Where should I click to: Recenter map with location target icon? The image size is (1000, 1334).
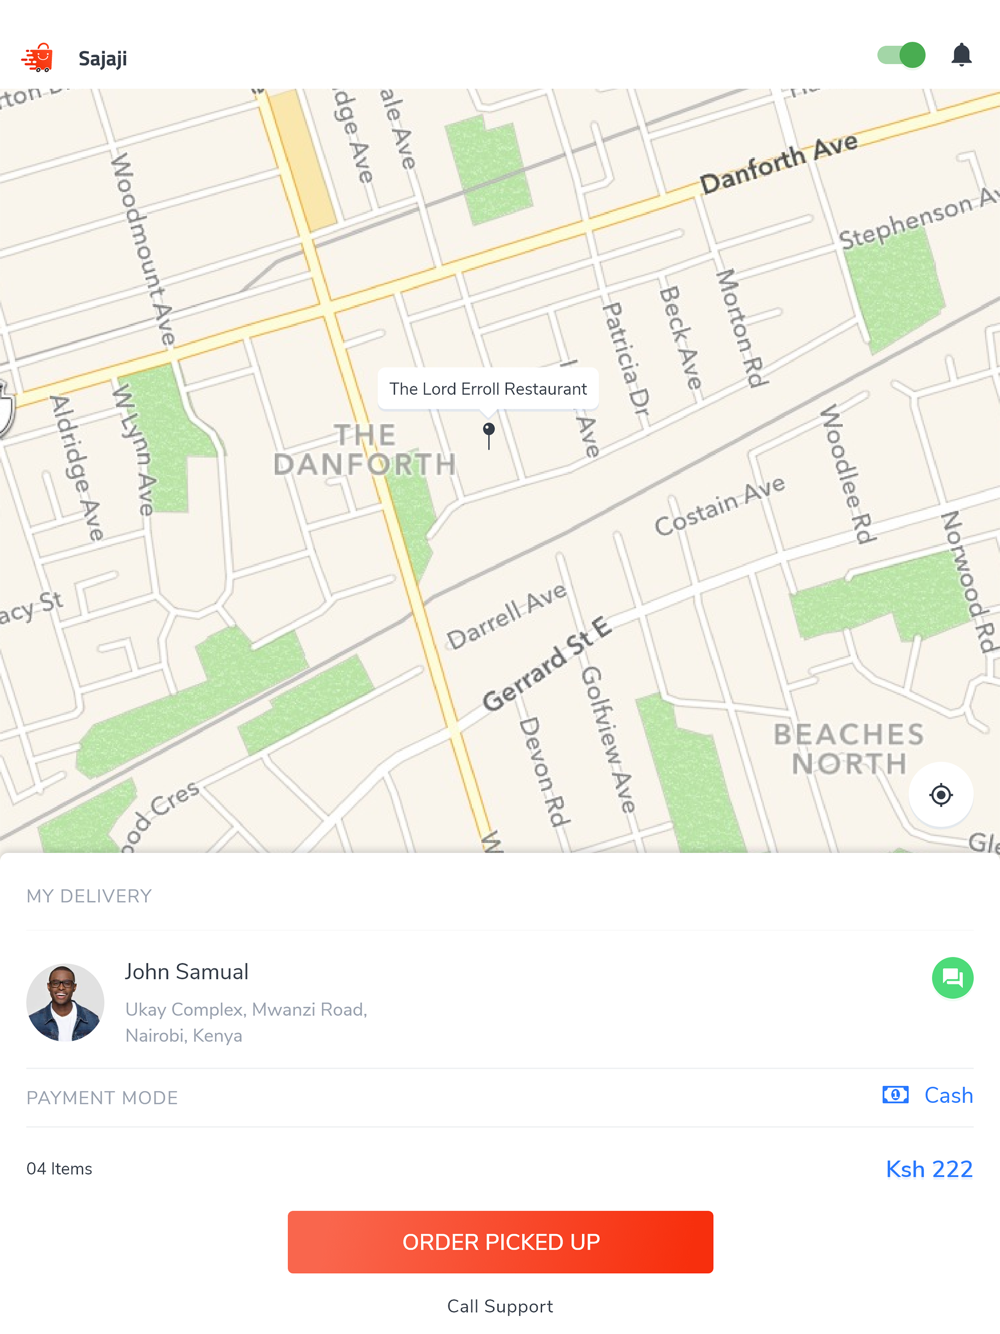[x=940, y=795]
